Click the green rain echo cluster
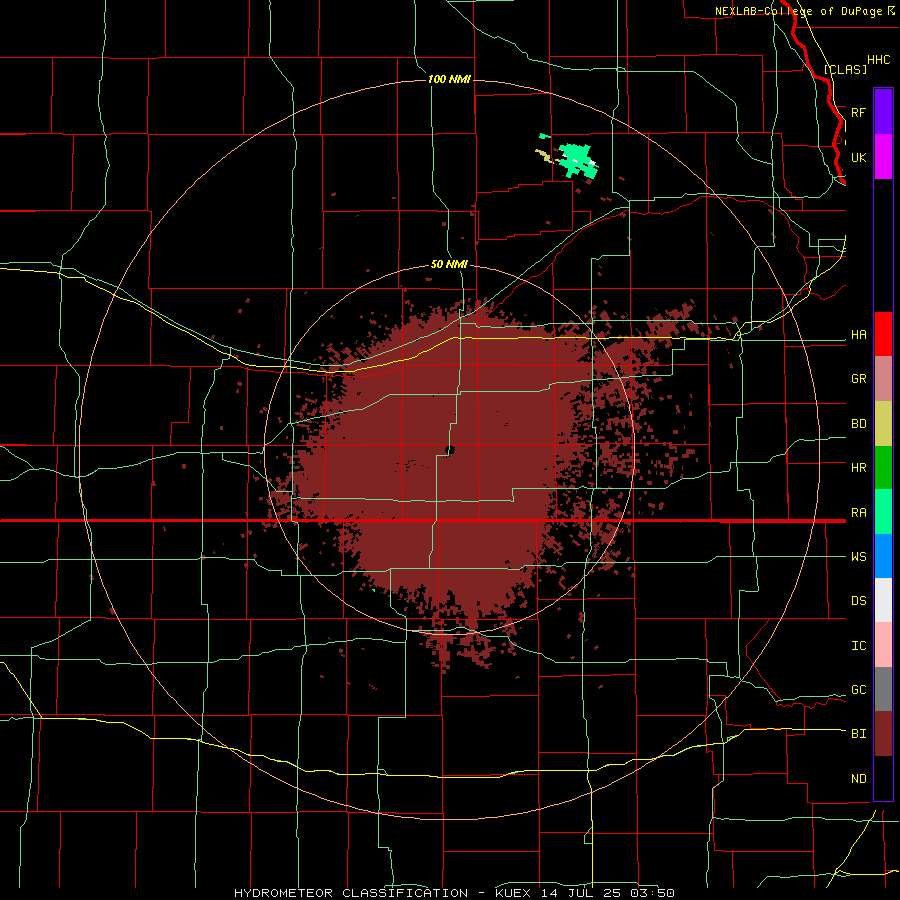Screen dimensions: 900x900 point(579,160)
